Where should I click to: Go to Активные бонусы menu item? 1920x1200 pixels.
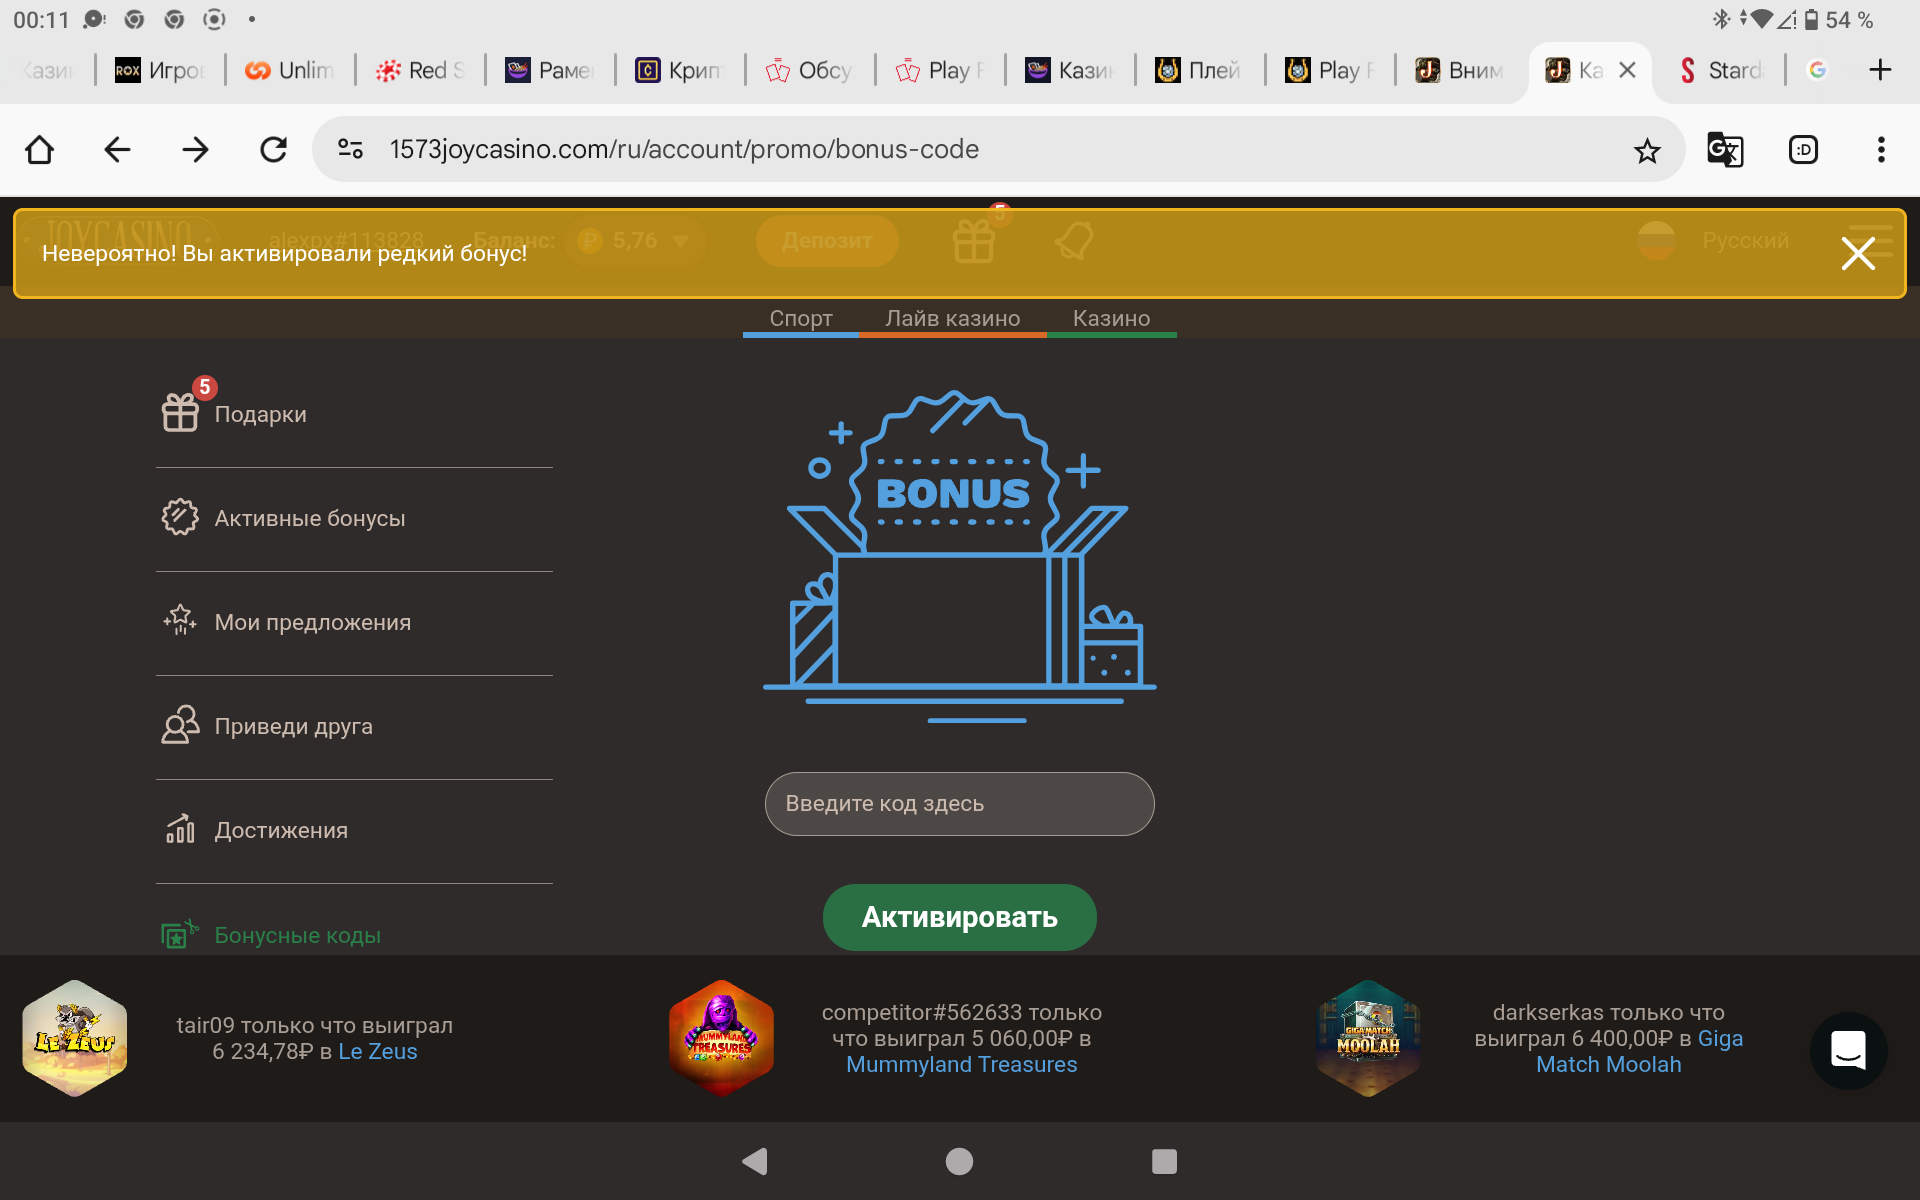[309, 518]
